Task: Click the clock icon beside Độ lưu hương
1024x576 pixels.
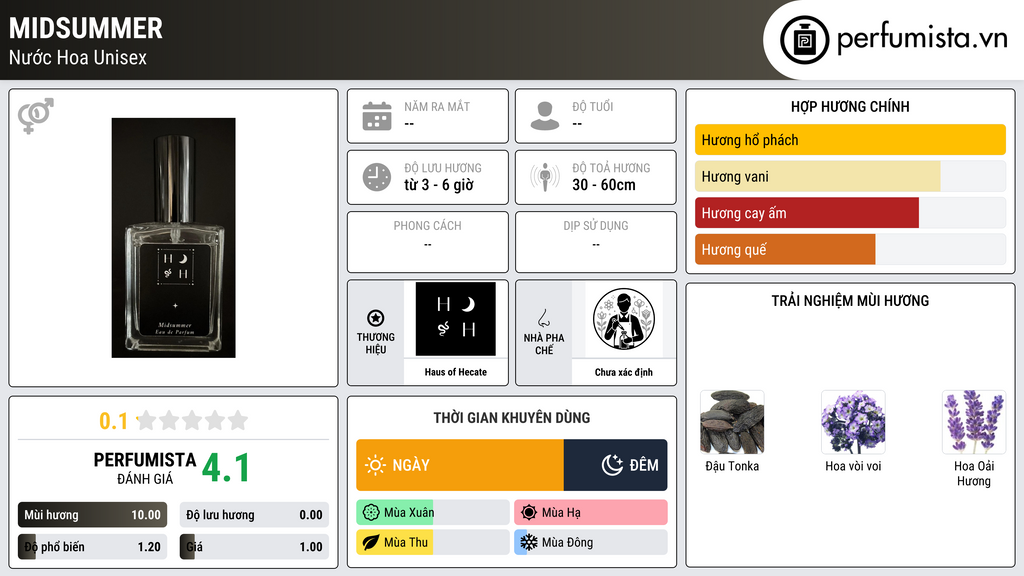Action: pos(377,177)
